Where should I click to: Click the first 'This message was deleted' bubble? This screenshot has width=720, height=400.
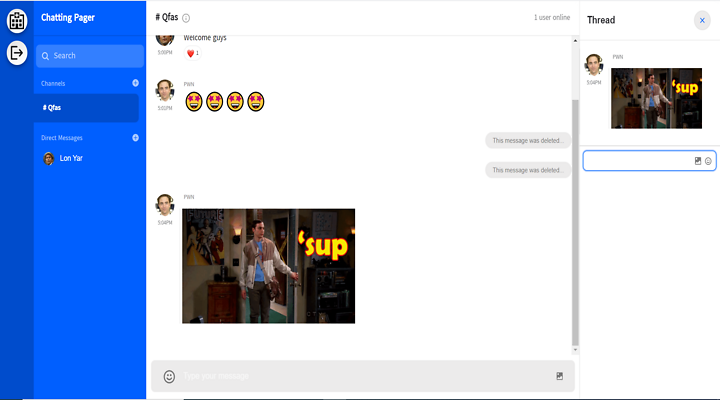point(528,141)
